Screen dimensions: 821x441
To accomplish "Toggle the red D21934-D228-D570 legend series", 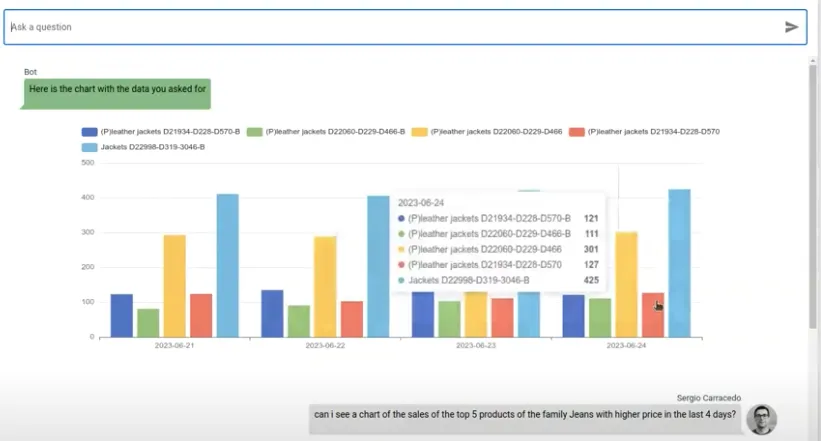I will pos(577,132).
